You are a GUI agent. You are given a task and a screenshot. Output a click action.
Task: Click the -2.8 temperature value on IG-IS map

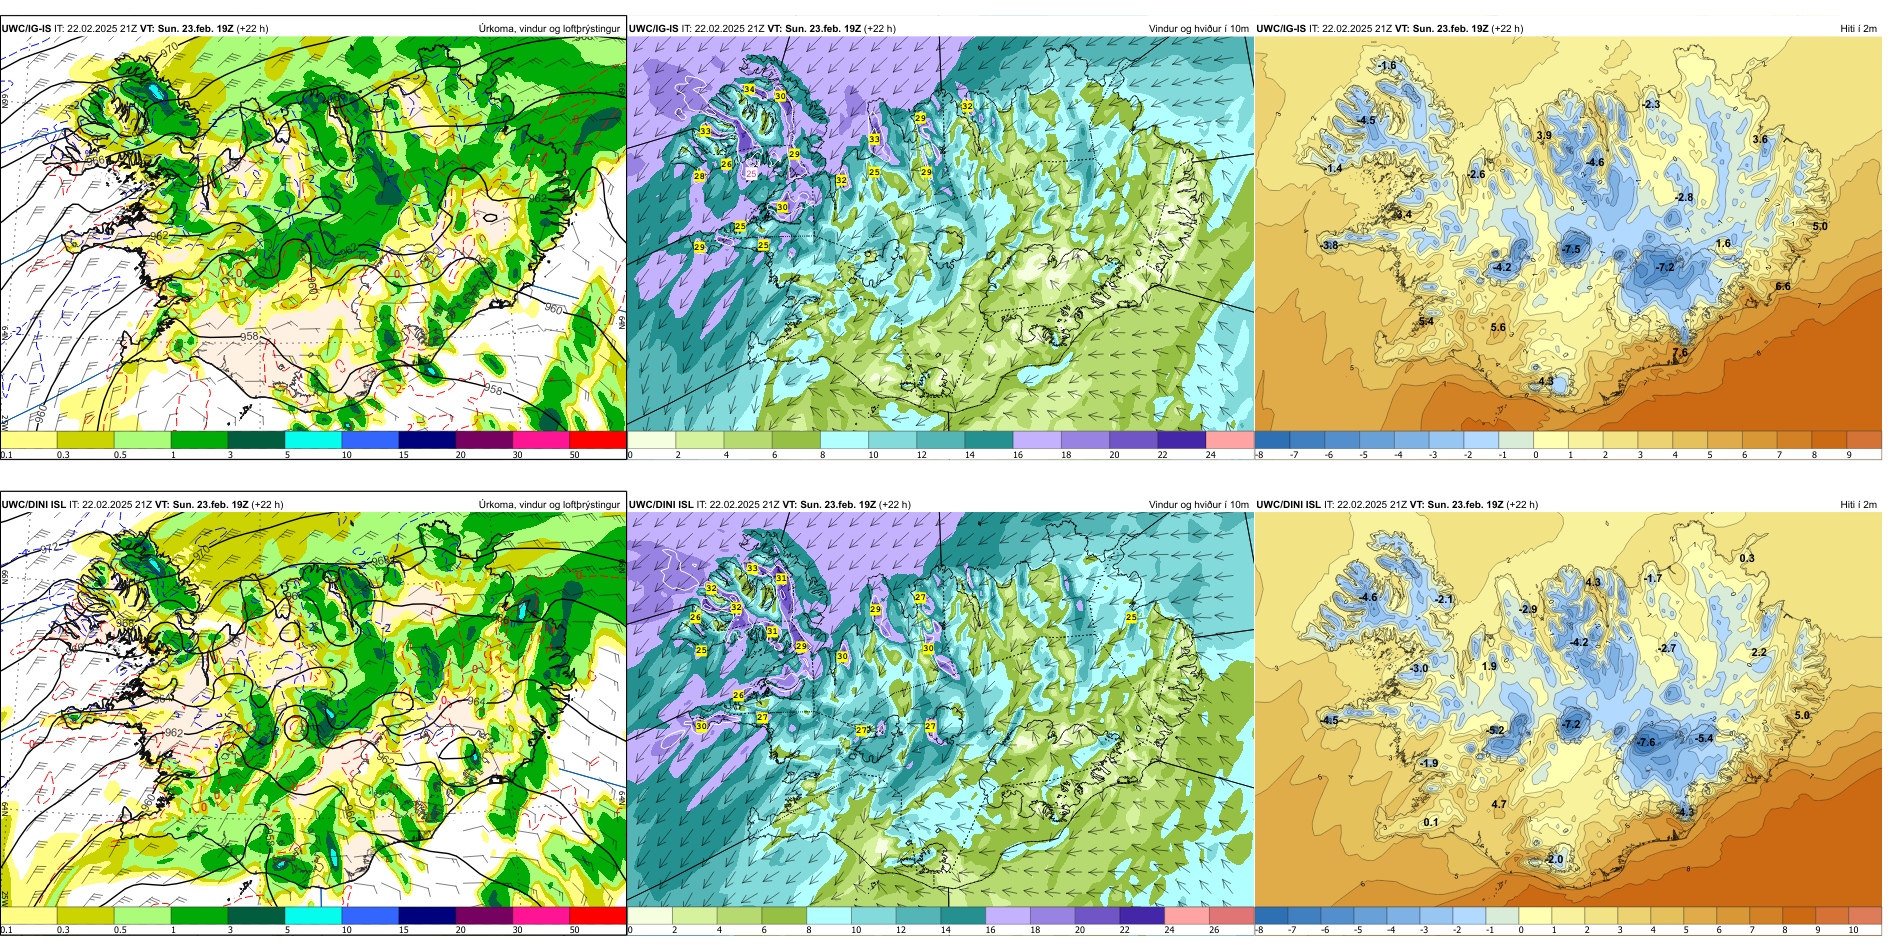tap(1684, 198)
